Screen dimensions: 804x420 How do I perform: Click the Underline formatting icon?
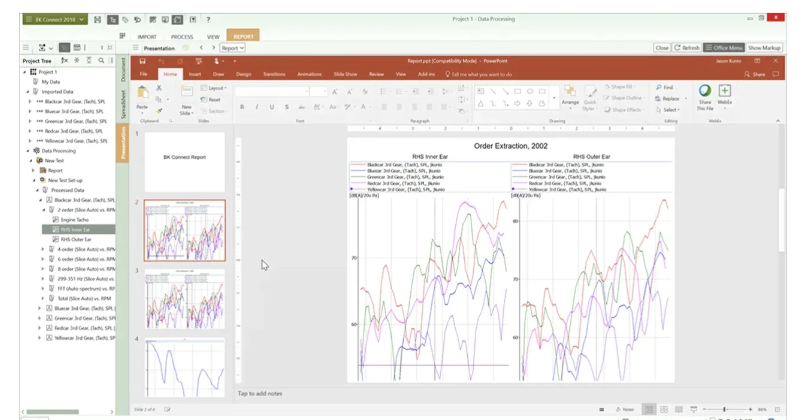click(272, 107)
